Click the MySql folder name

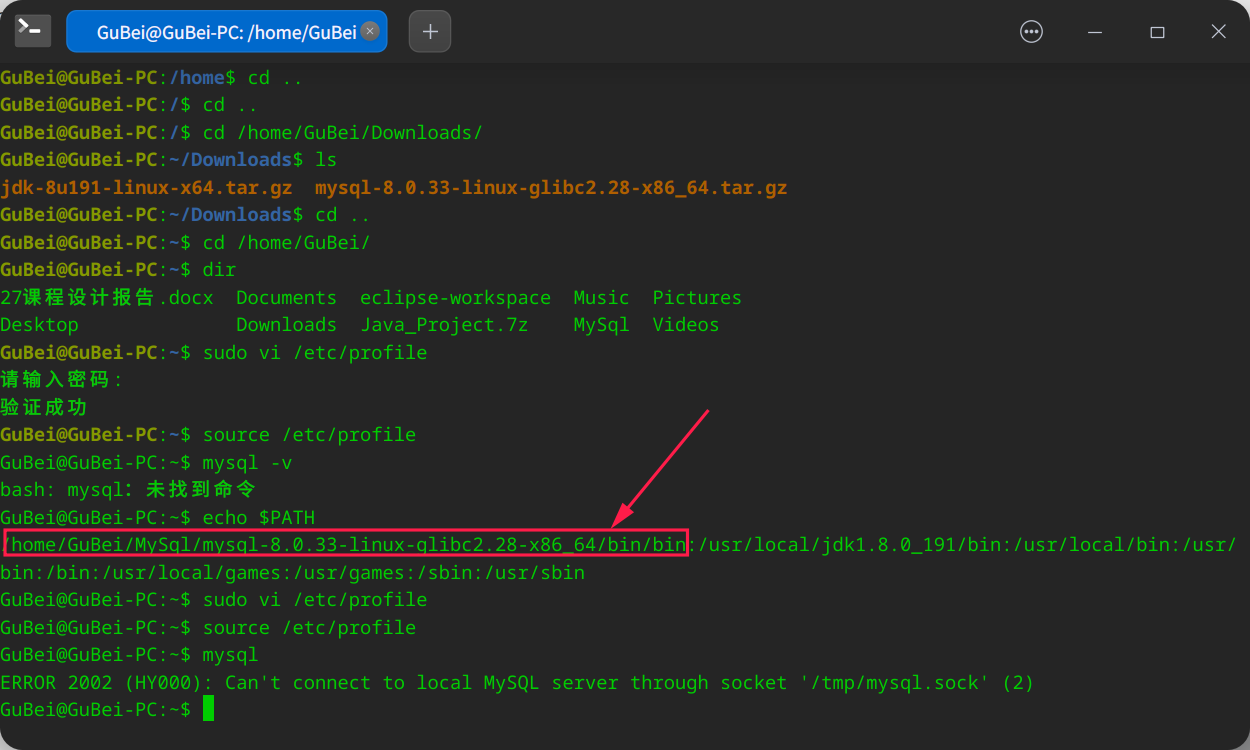[x=601, y=324]
